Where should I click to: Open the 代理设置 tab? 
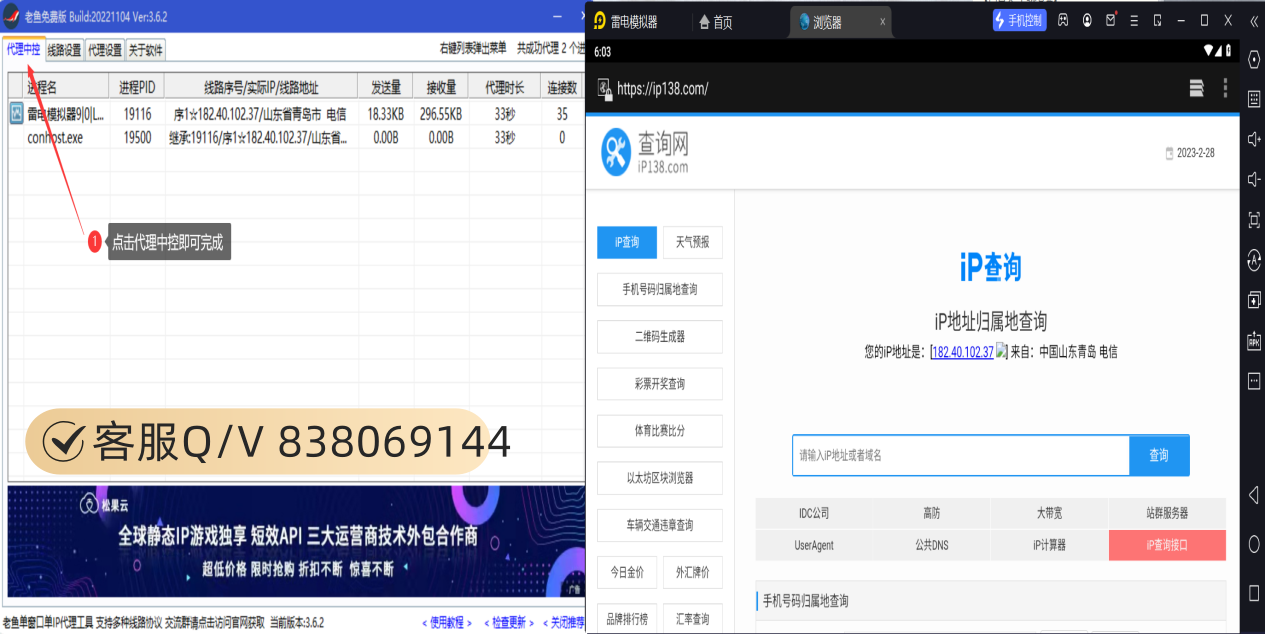tap(104, 49)
